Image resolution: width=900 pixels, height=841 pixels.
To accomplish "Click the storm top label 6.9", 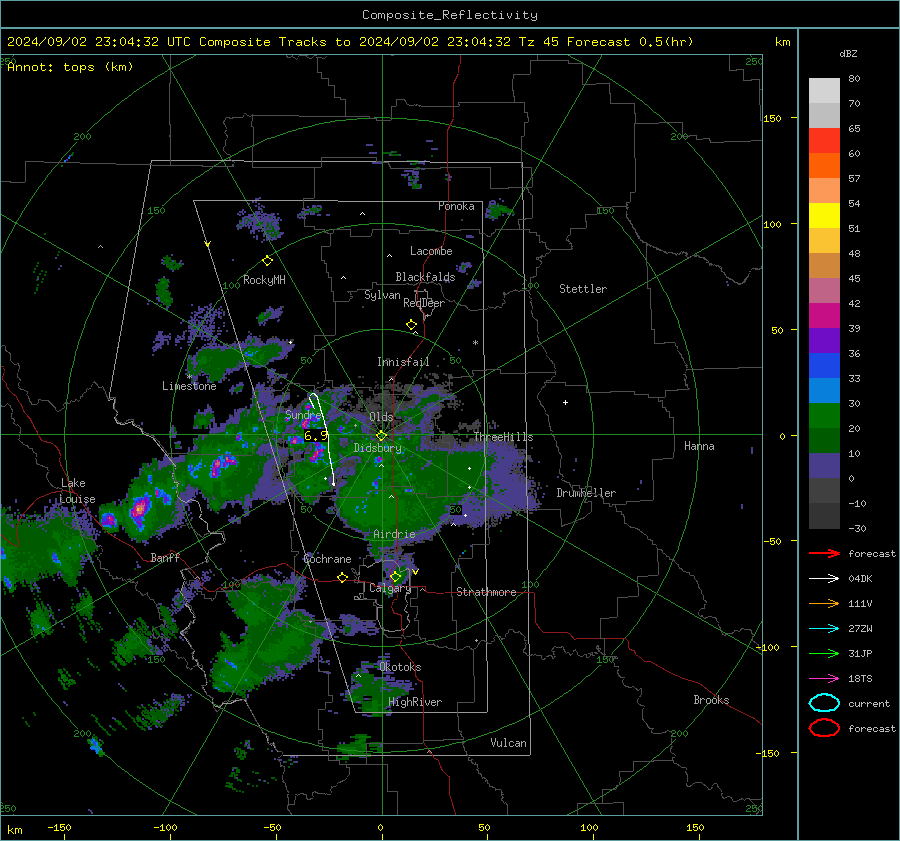I will coord(316,436).
